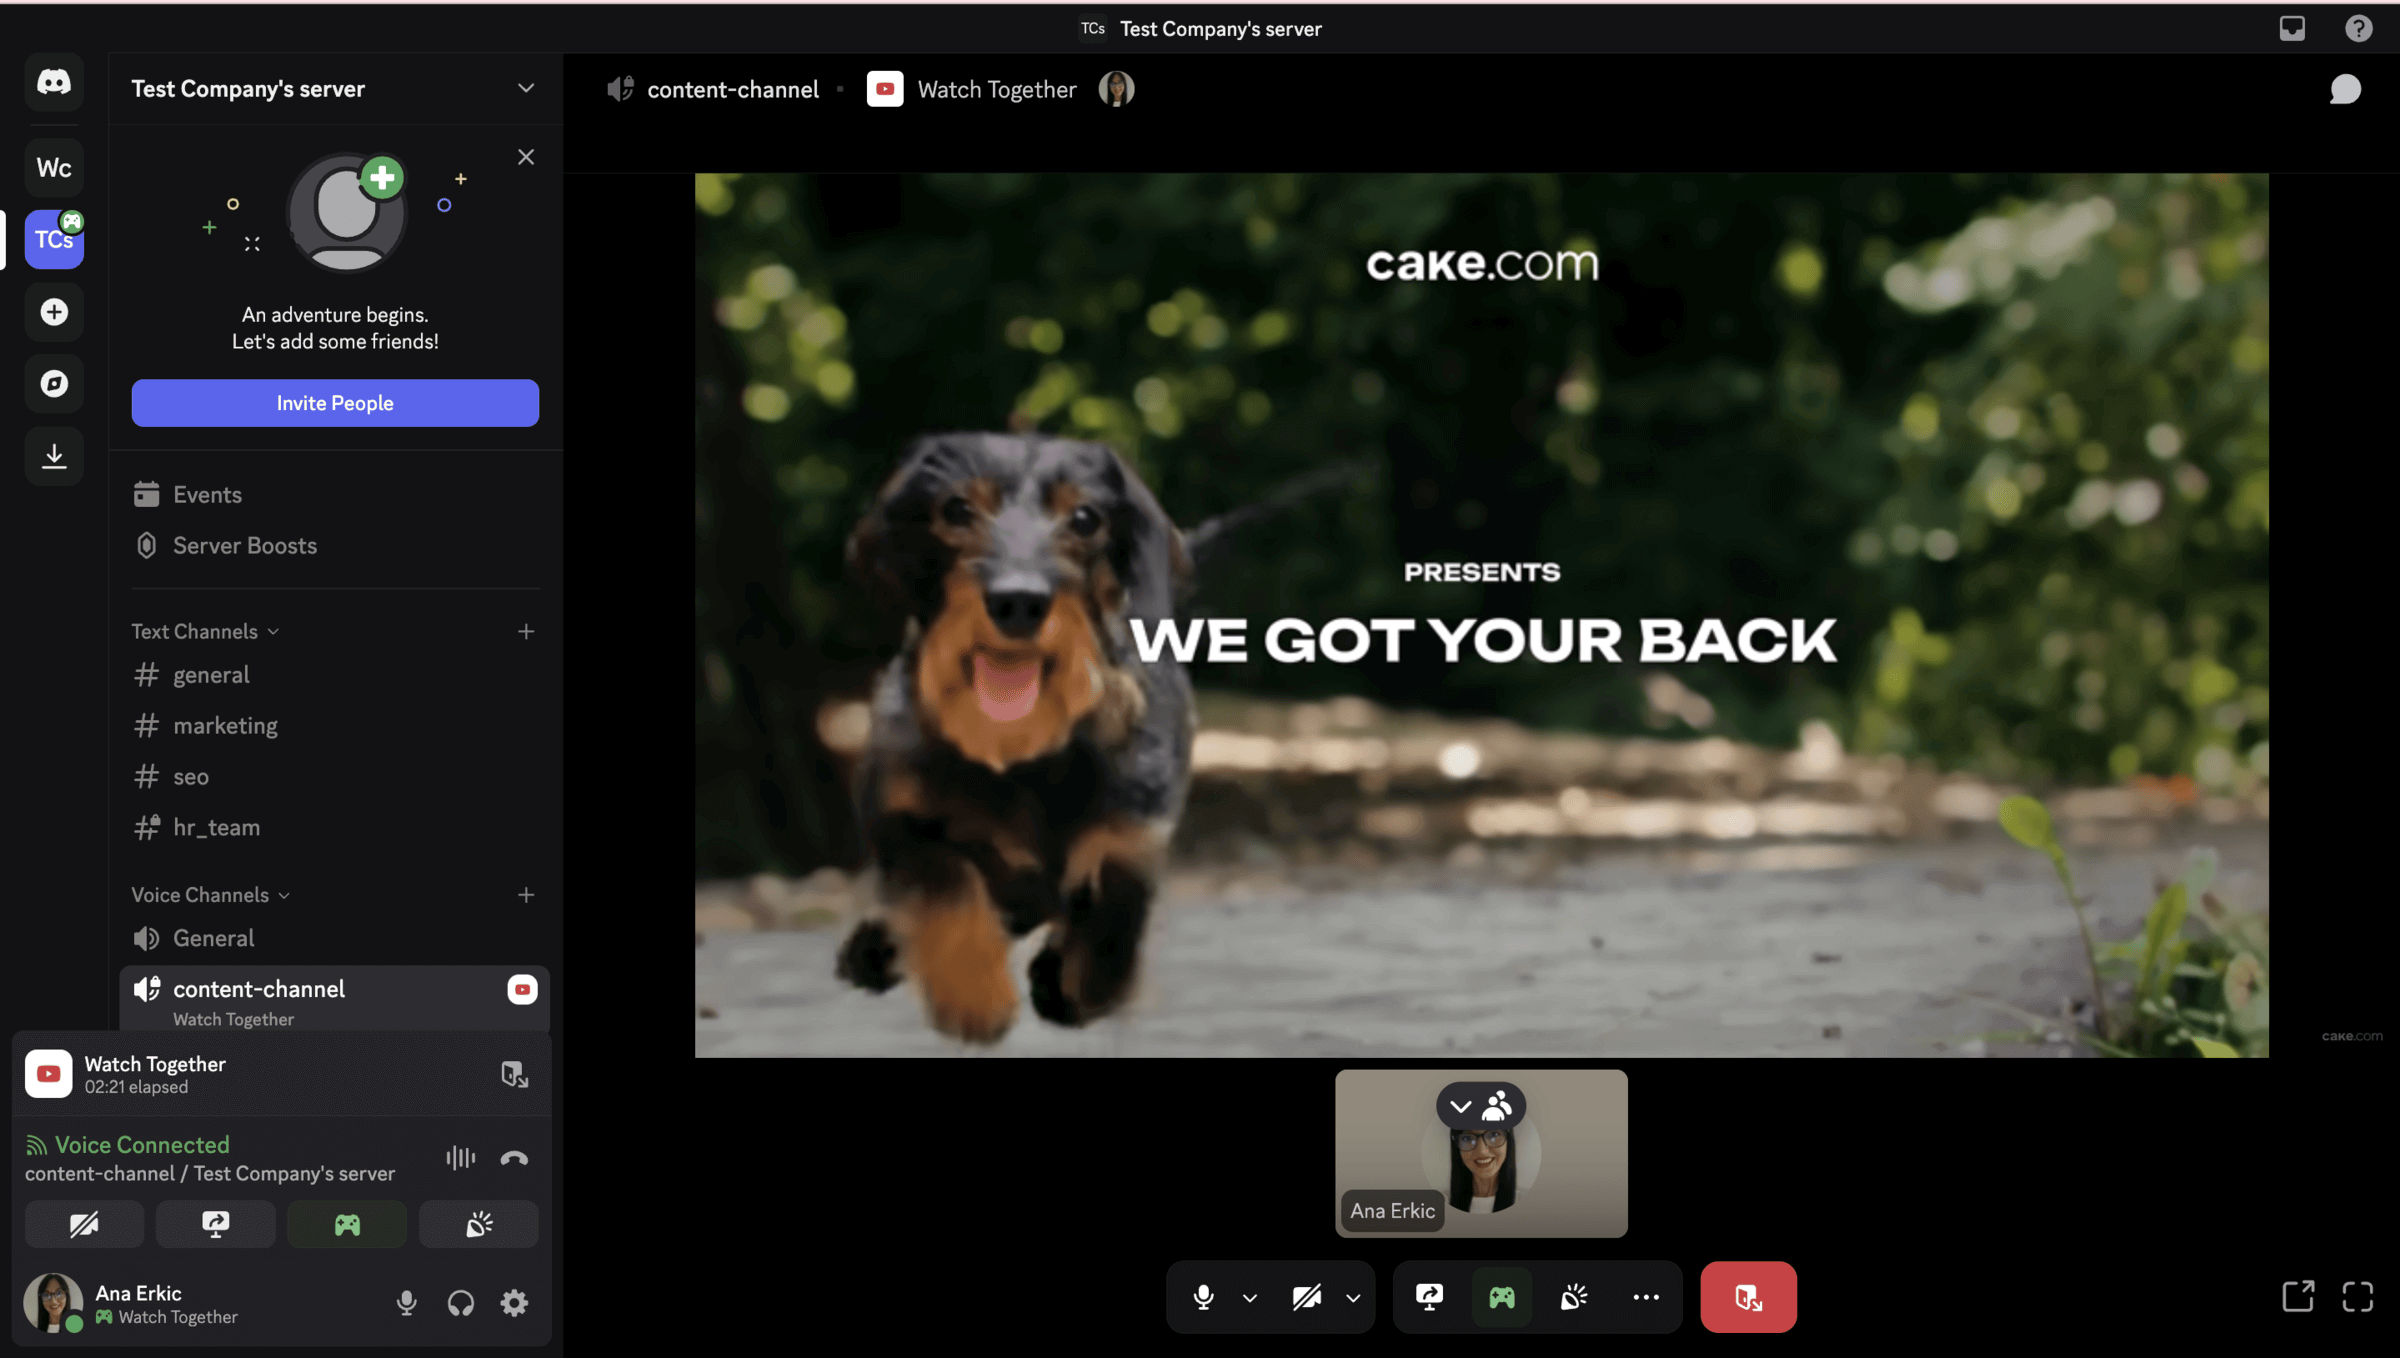The width and height of the screenshot is (2400, 1358).
Task: Select the Ana Erkic video tile
Action: (x=1481, y=1153)
